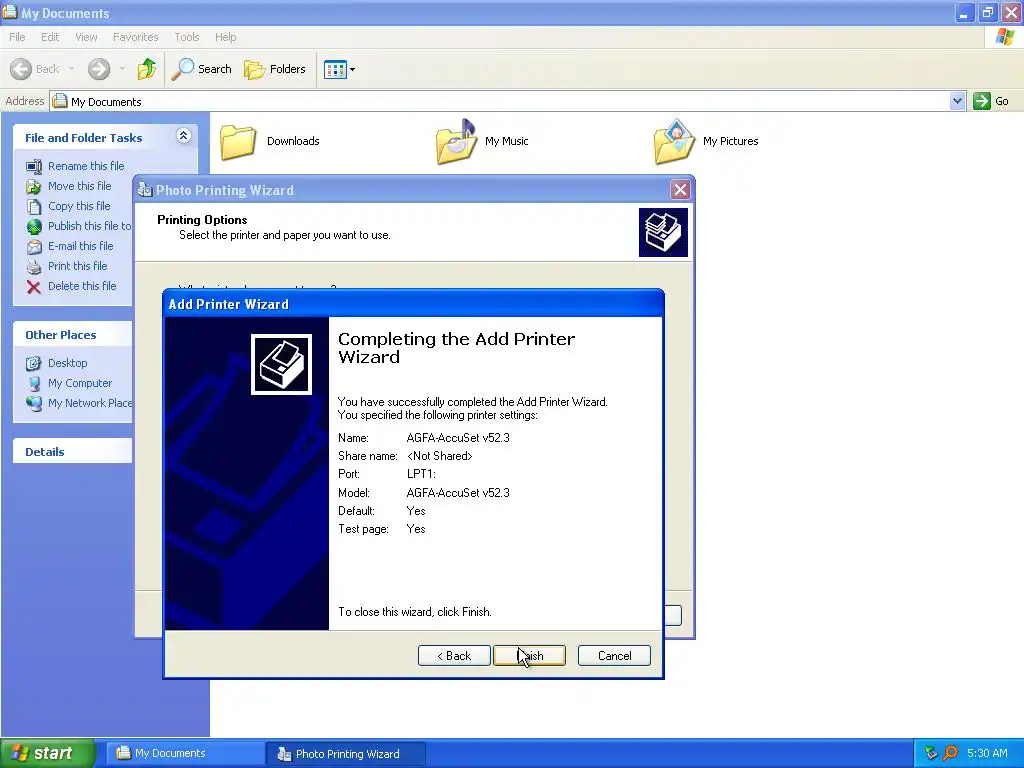Click the E-mail envelope icon

[x=34, y=247]
